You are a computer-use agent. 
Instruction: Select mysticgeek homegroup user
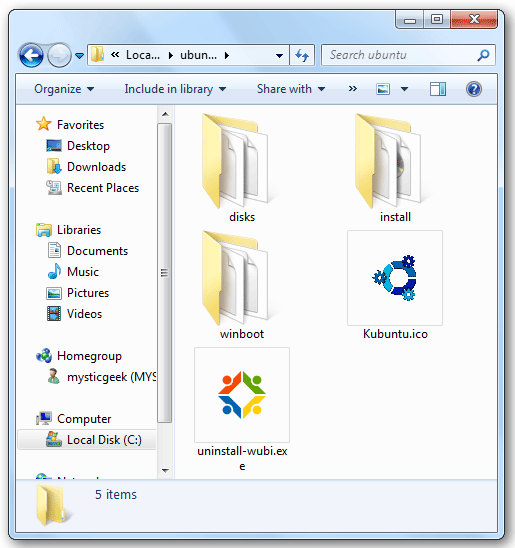click(111, 377)
